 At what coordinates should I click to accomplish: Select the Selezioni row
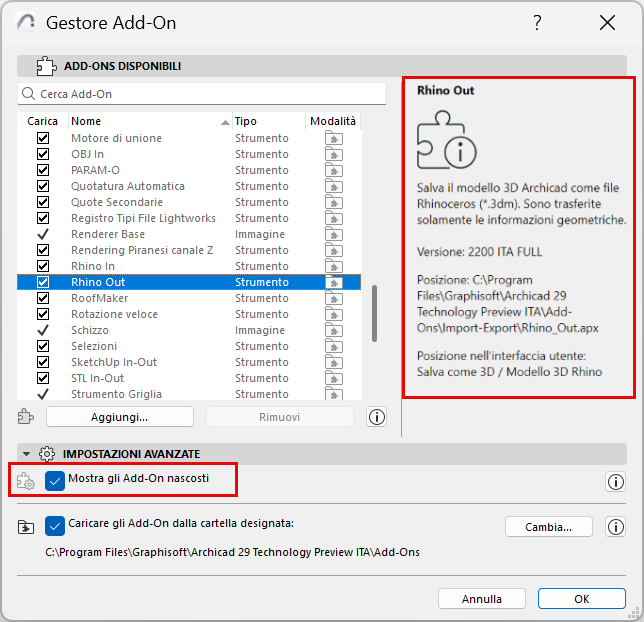(x=189, y=346)
